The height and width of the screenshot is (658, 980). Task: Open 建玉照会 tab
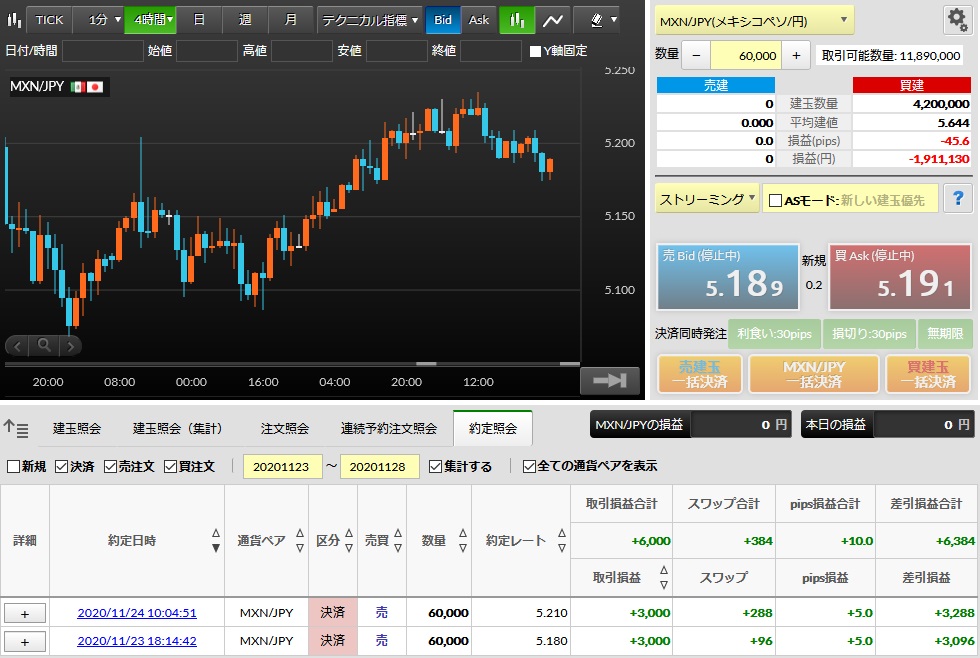coord(76,429)
